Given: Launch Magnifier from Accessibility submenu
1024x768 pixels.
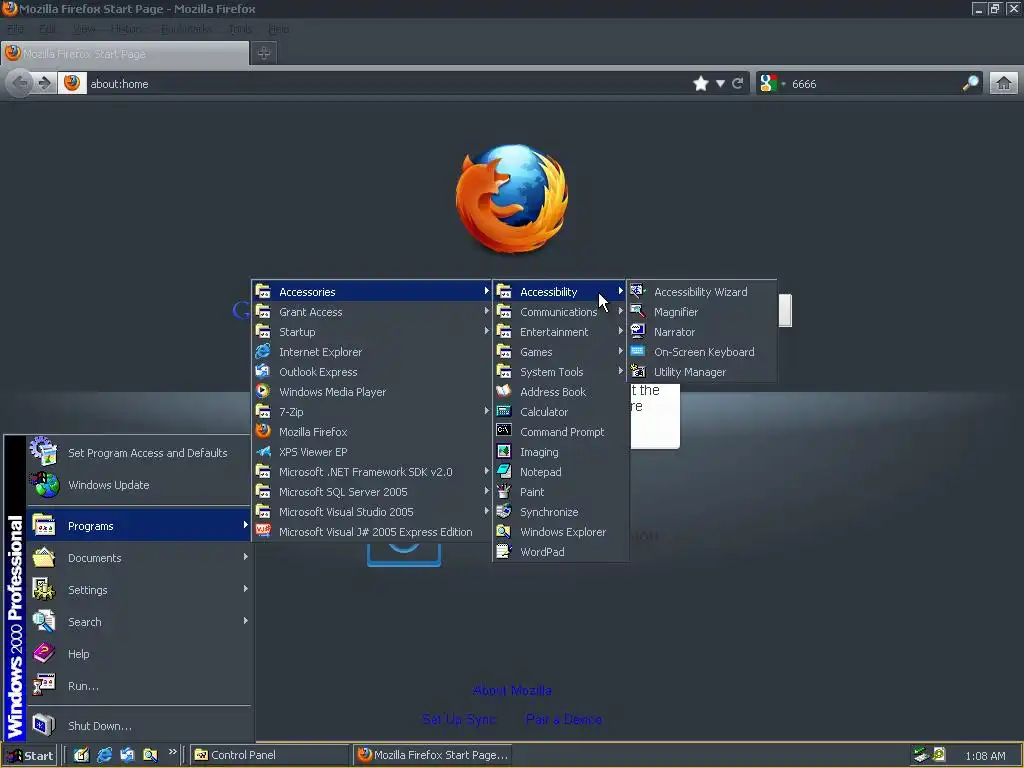Looking at the screenshot, I should pyautogui.click(x=702, y=312).
